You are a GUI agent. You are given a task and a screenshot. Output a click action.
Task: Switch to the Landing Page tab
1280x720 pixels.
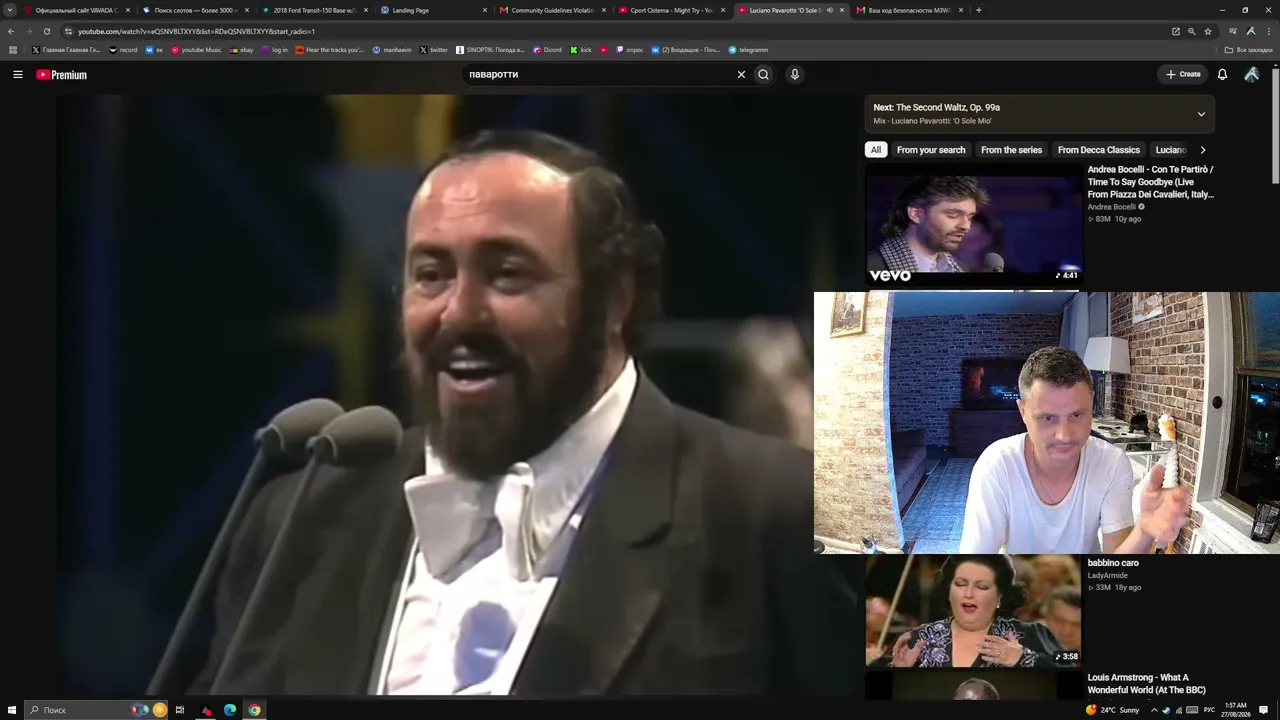435,10
